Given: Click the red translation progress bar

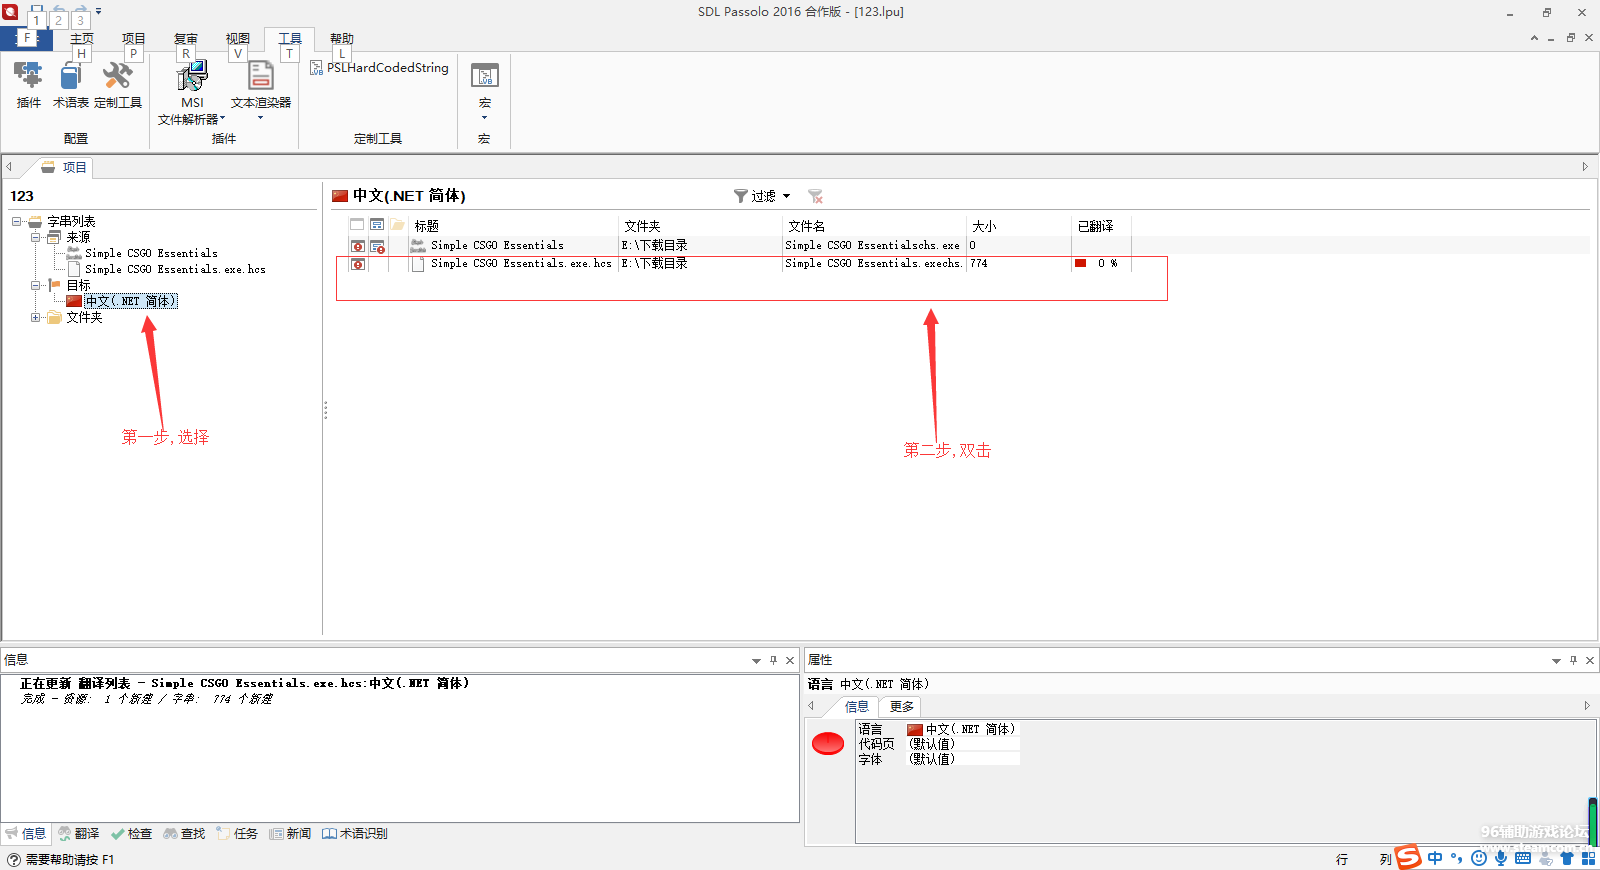Looking at the screenshot, I should click(x=1080, y=264).
